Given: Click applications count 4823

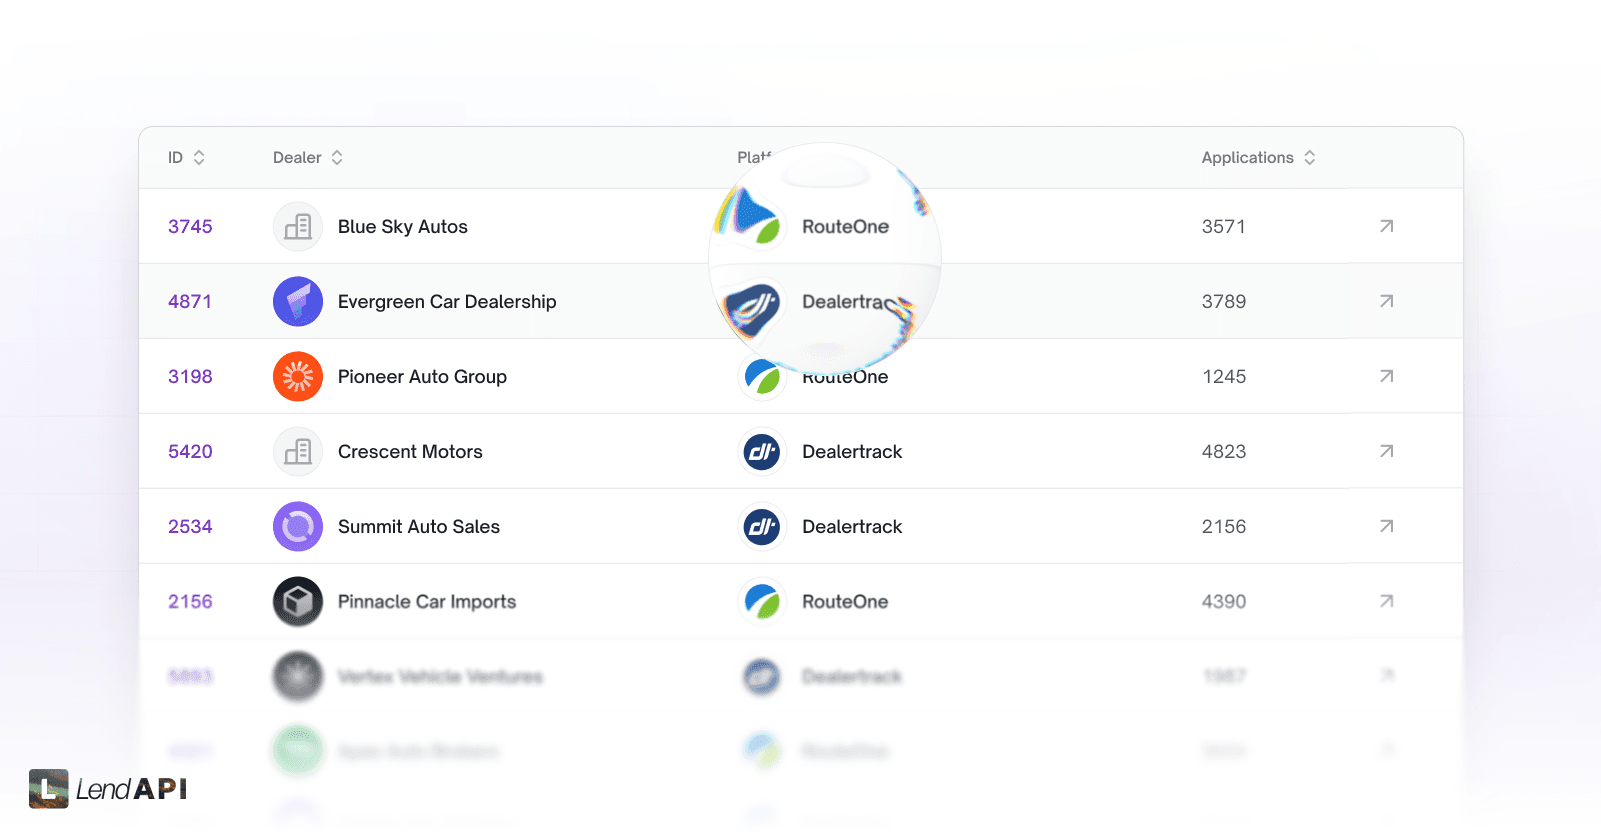Looking at the screenshot, I should (1224, 452).
